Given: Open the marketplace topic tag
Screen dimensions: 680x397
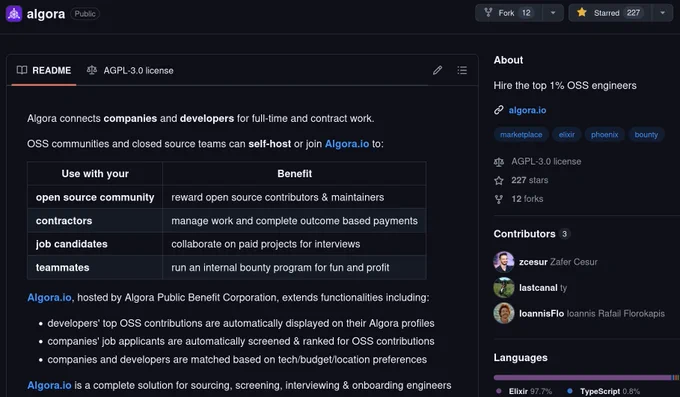Looking at the screenshot, I should (521, 135).
